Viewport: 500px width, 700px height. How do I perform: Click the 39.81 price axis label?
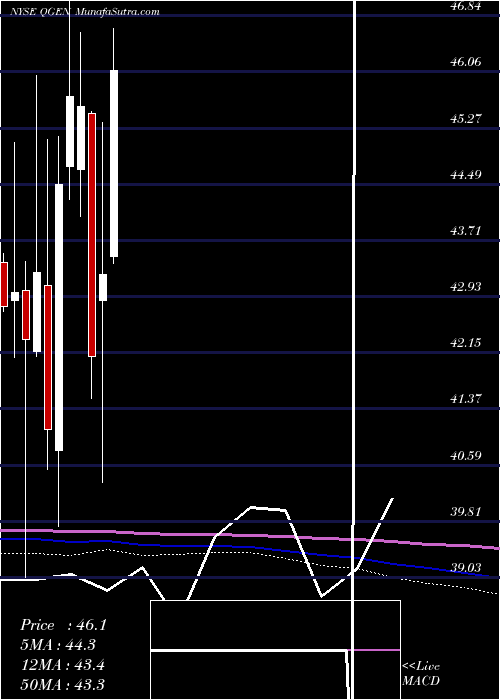point(467,512)
